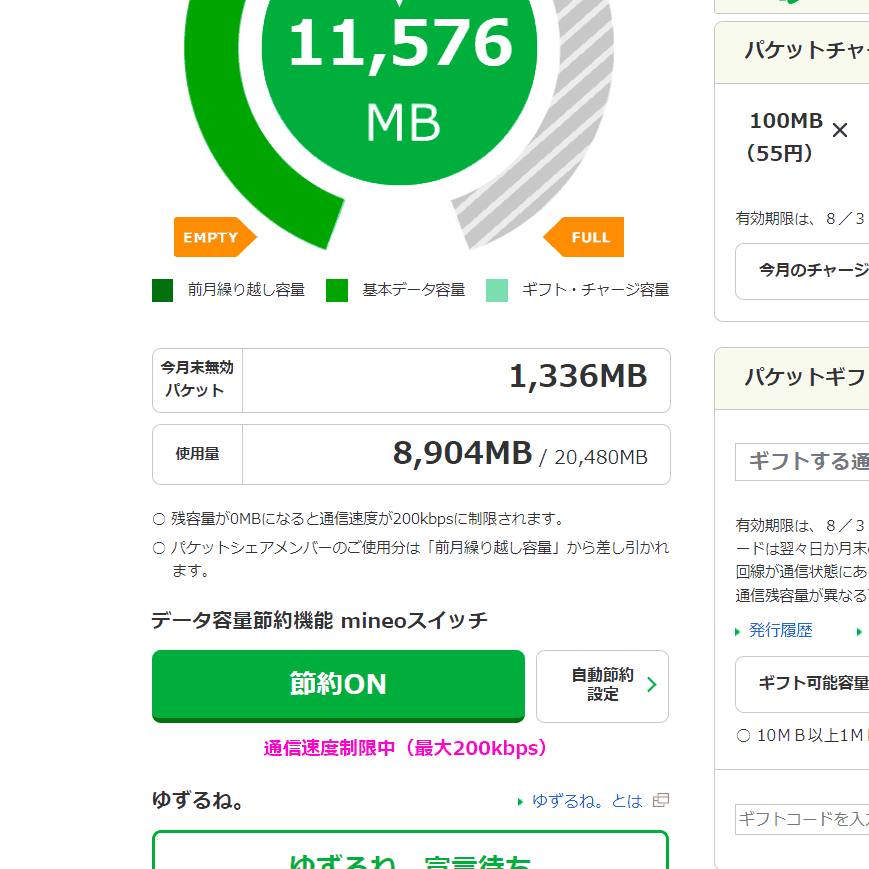Click the 使用量 label
Image resolution: width=869 pixels, height=869 pixels.
click(197, 454)
